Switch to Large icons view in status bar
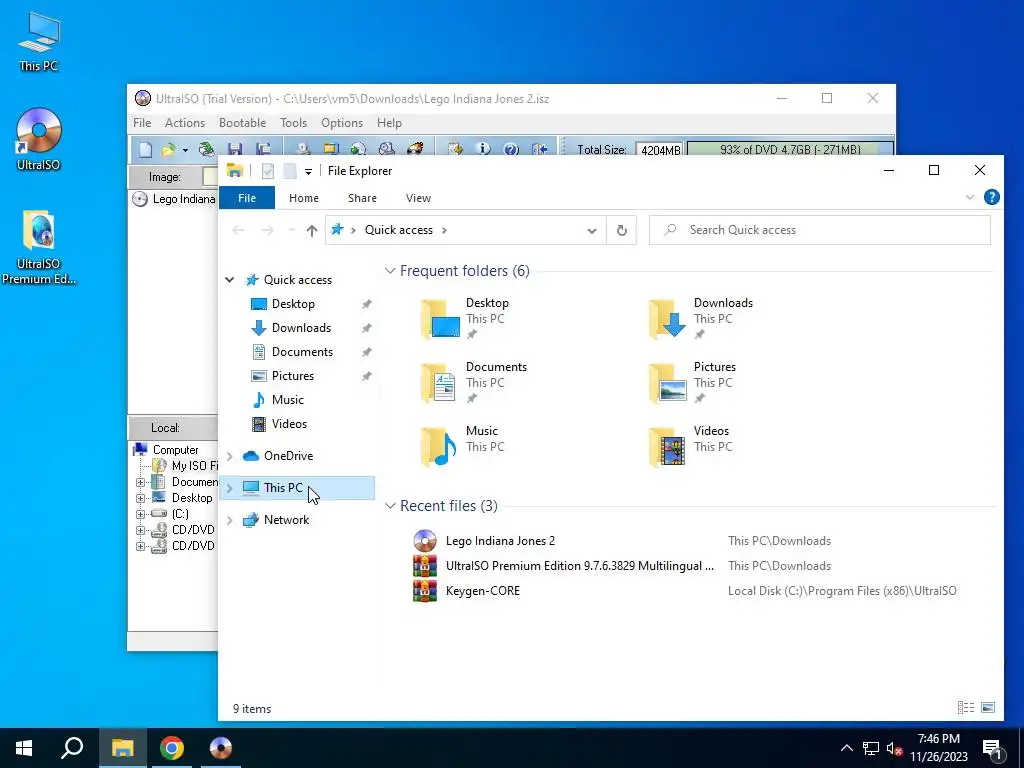The height and width of the screenshot is (768, 1024). 988,707
